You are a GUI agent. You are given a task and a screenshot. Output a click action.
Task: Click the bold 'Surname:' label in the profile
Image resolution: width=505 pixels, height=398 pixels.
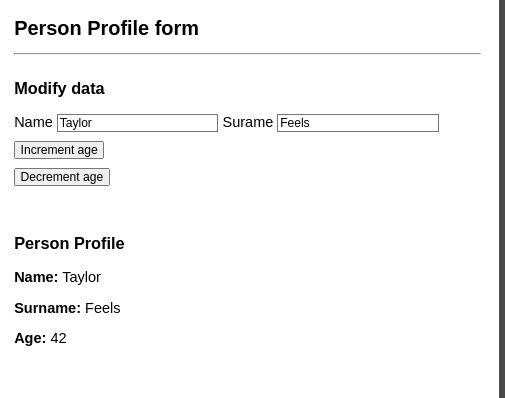click(x=48, y=308)
